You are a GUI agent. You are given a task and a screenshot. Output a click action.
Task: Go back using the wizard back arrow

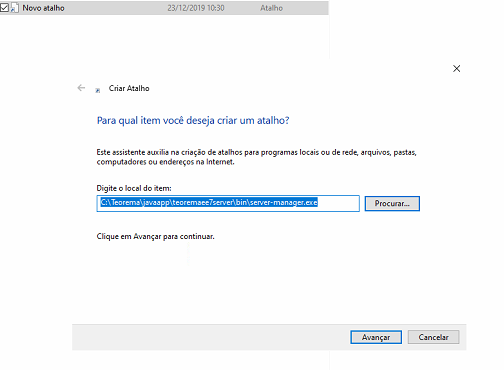(81, 88)
